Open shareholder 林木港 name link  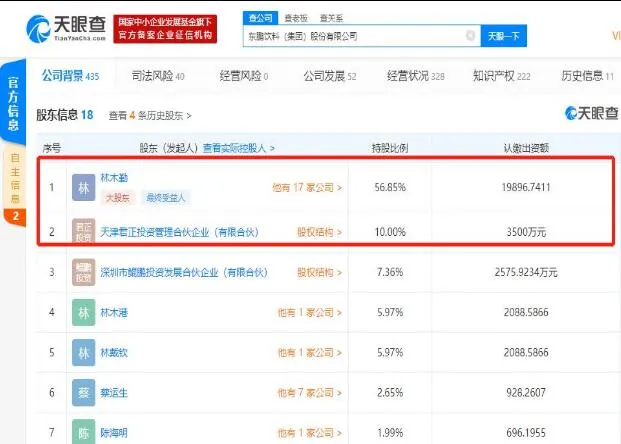pyautogui.click(x=114, y=313)
